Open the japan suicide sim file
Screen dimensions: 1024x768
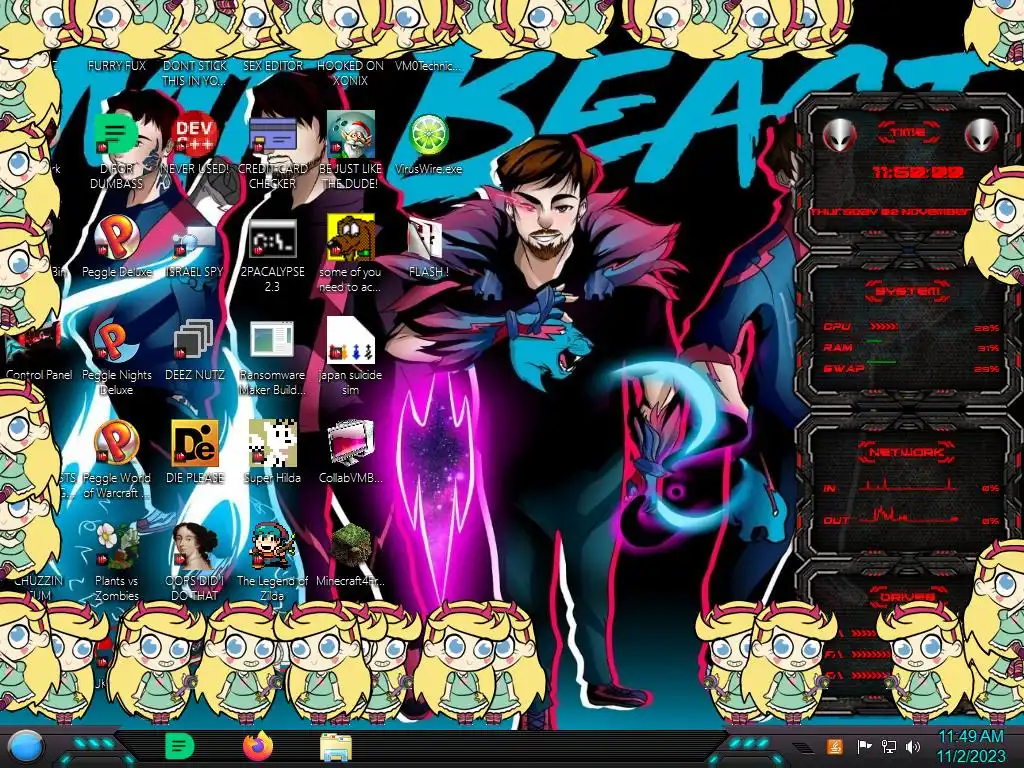[x=350, y=341]
